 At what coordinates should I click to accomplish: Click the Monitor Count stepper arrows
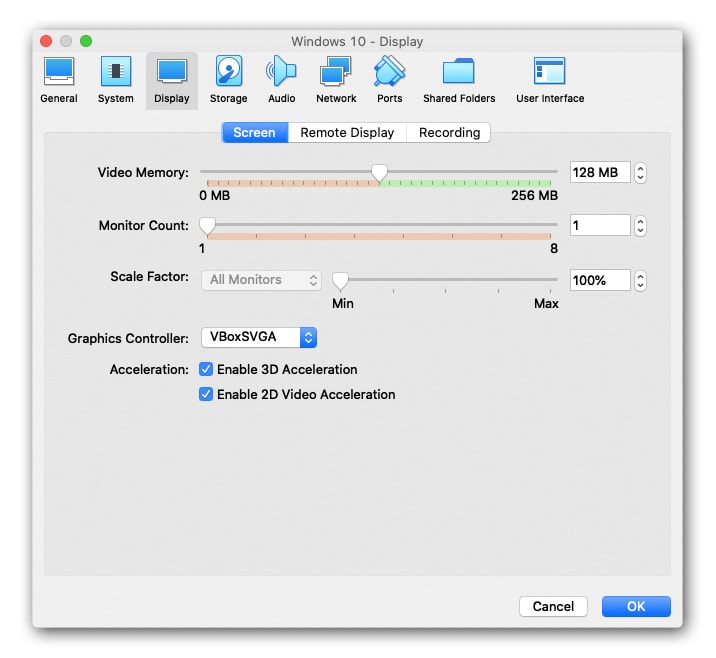pyautogui.click(x=640, y=226)
